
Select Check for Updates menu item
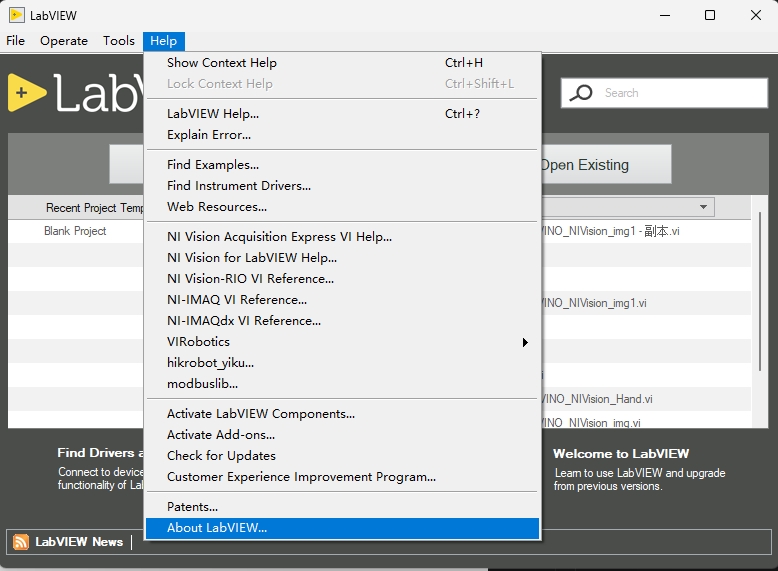[x=221, y=456]
